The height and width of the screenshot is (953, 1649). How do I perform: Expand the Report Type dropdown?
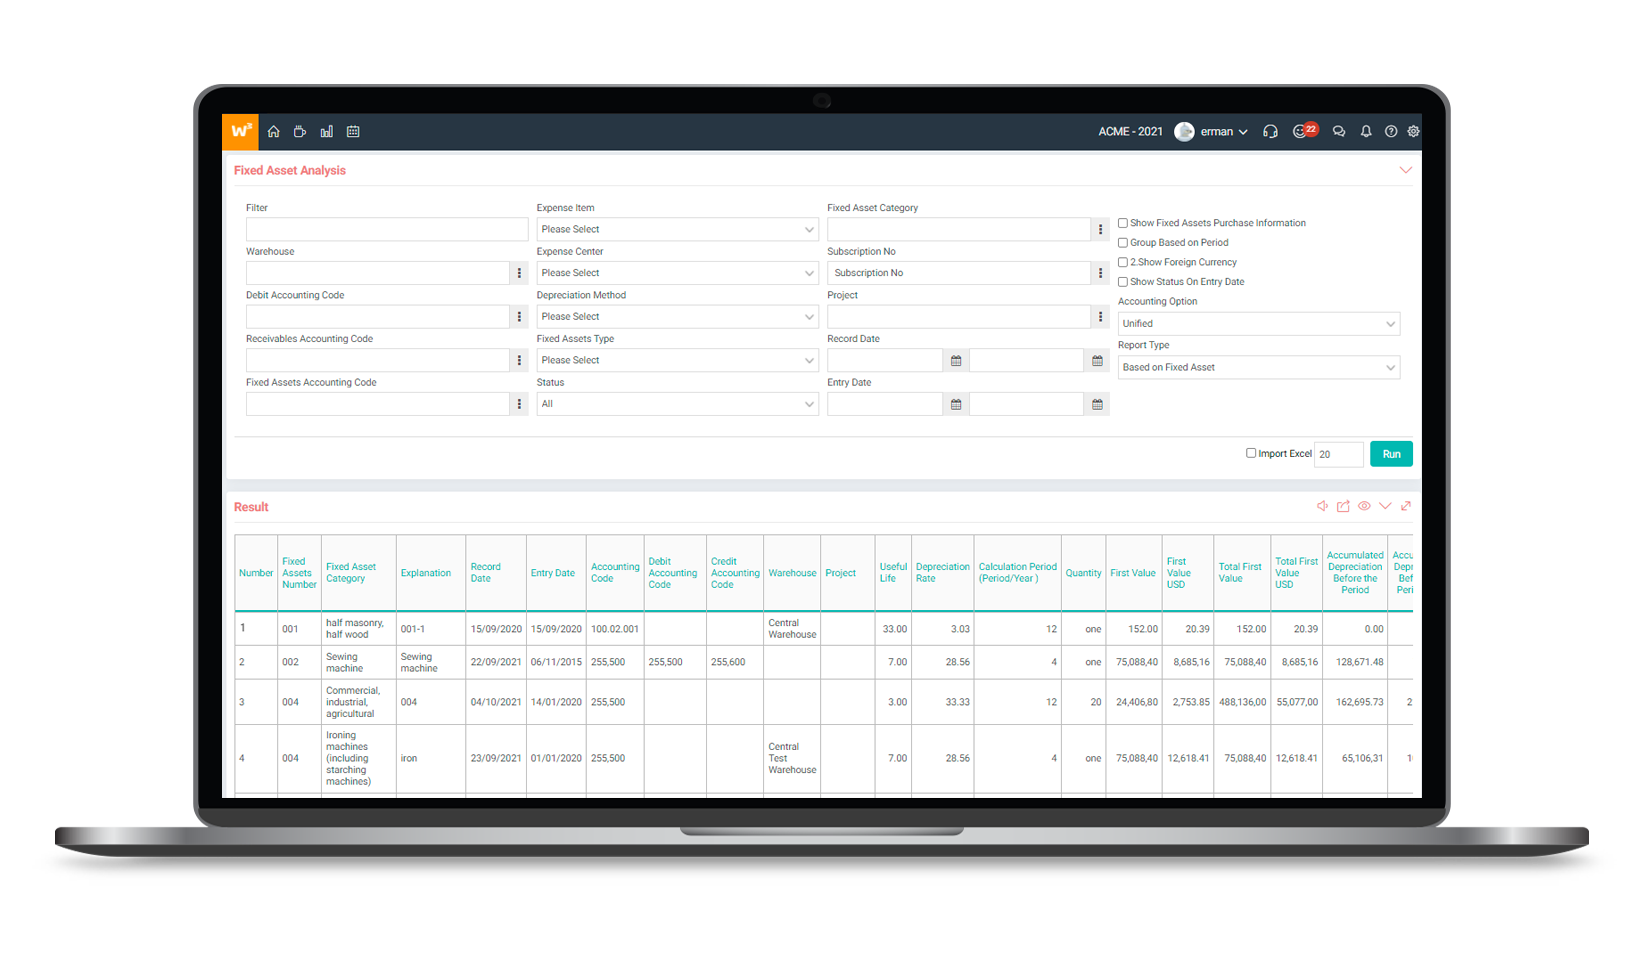click(1258, 368)
